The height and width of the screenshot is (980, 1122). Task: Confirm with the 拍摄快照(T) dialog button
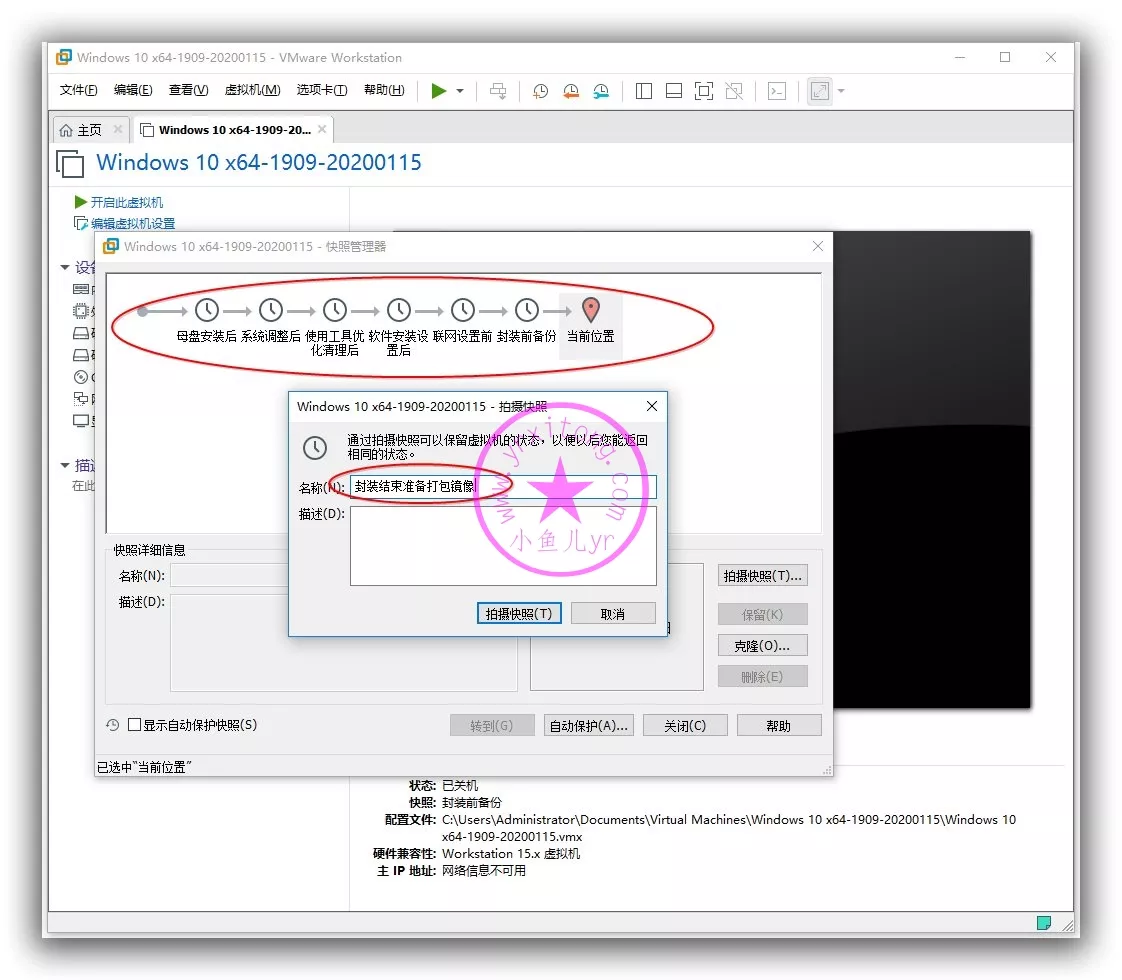(x=519, y=614)
